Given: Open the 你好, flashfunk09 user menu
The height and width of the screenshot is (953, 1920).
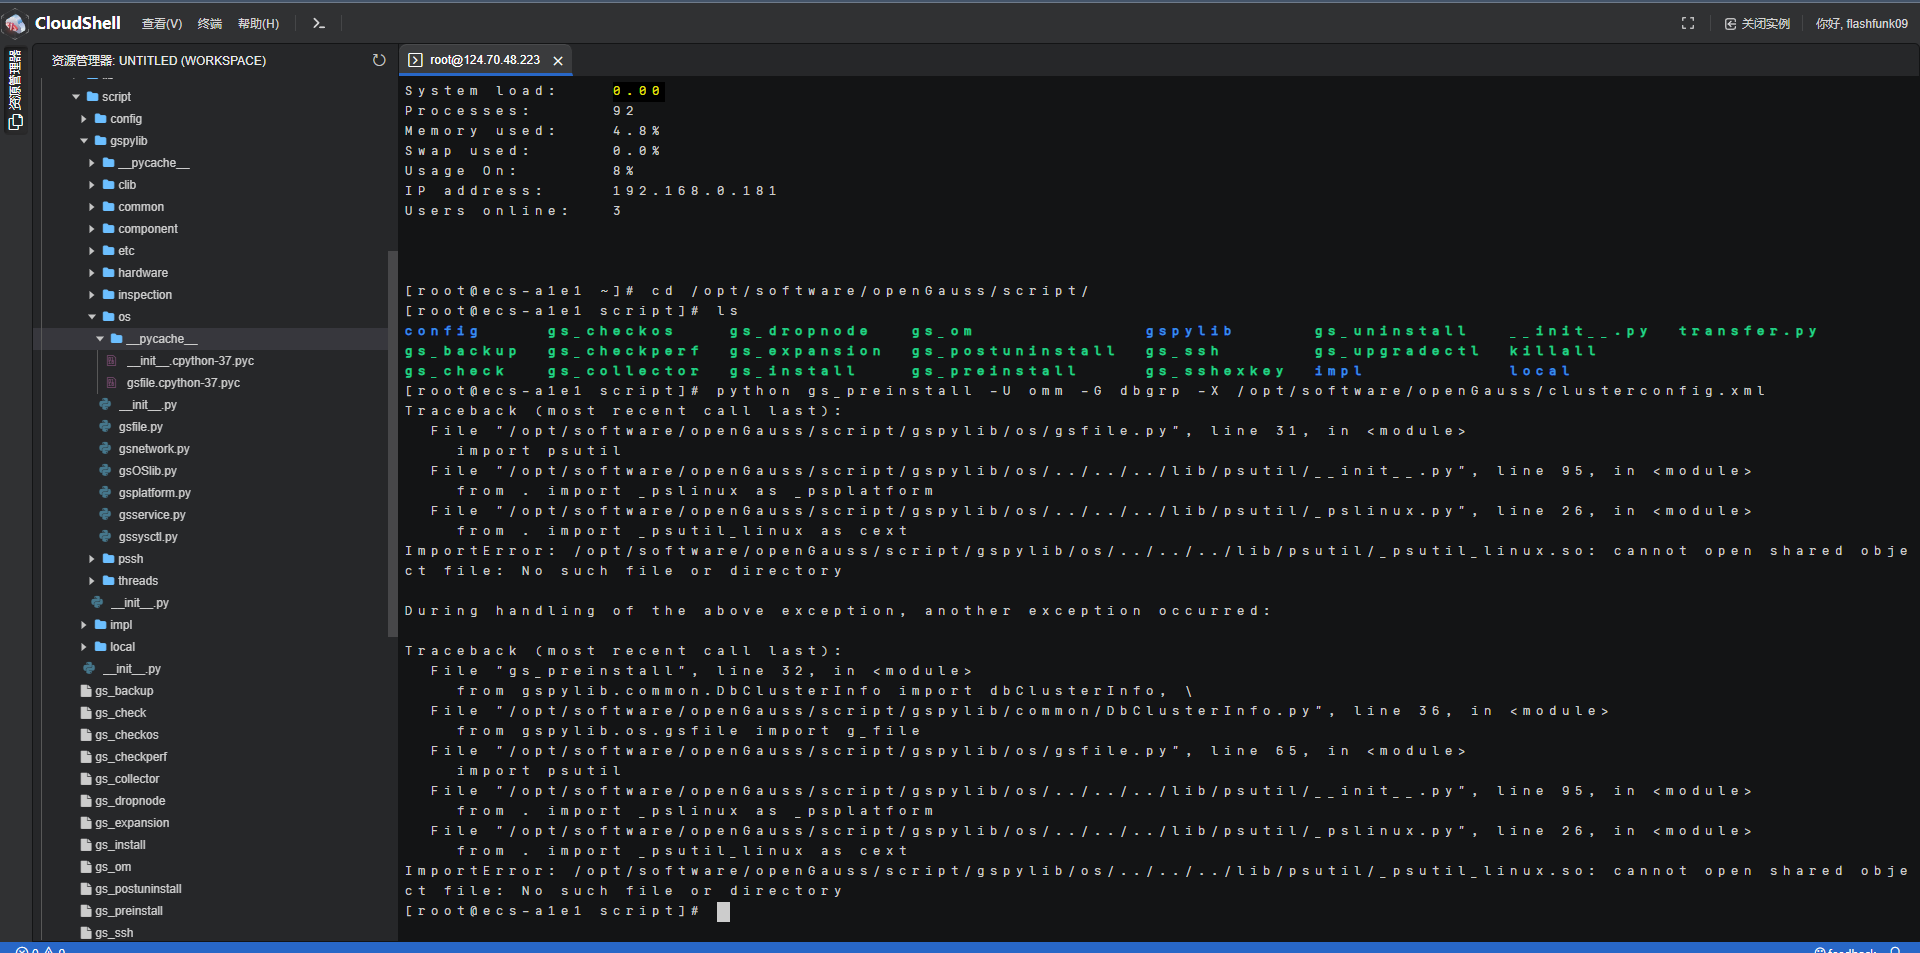Looking at the screenshot, I should tap(1862, 23).
